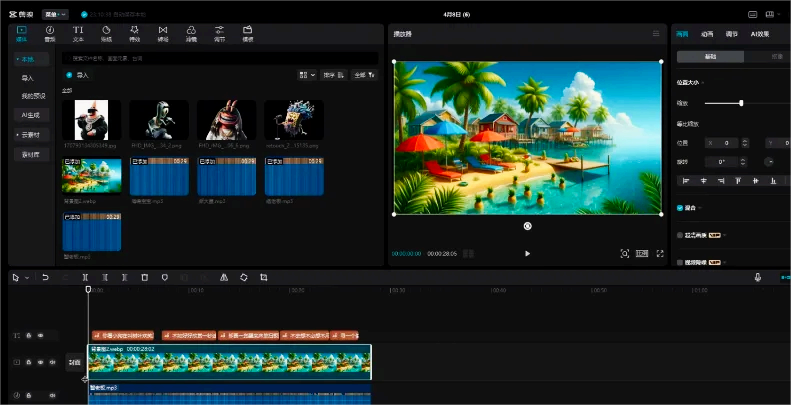Viewport: 791px width, 405px height.
Task: Click the delete trash icon in timeline toolbar
Action: (x=145, y=277)
